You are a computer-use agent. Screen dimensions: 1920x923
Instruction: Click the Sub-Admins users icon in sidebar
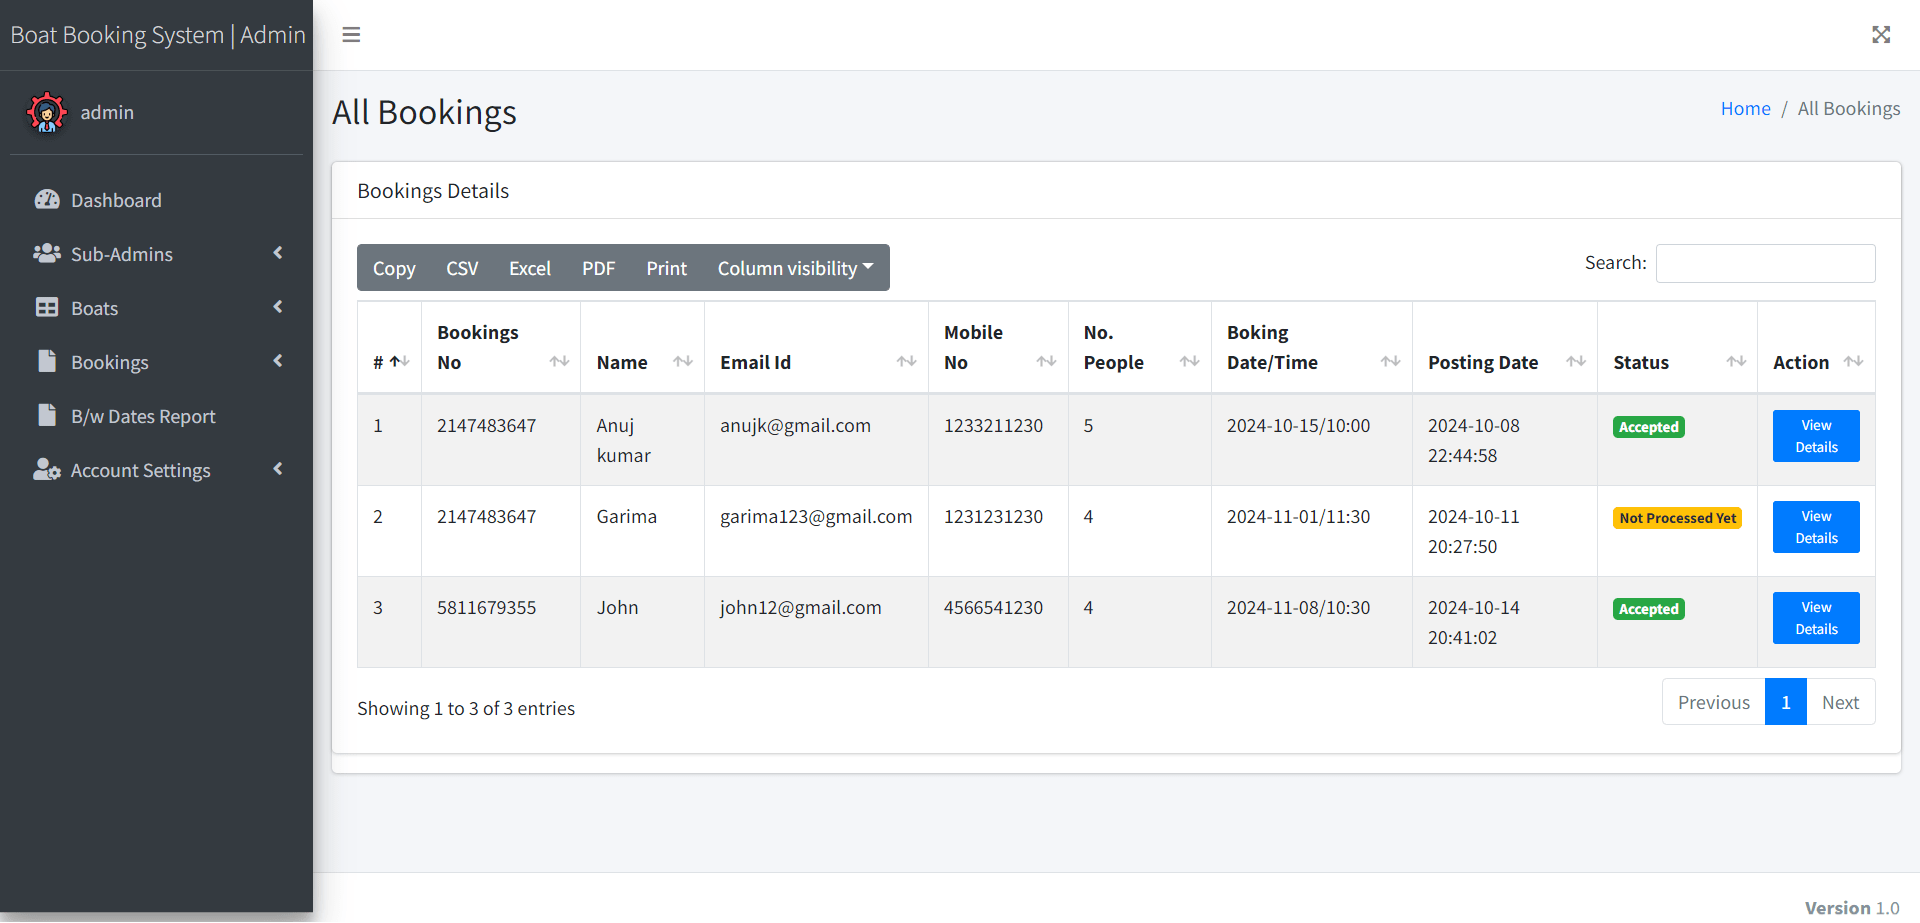point(47,254)
